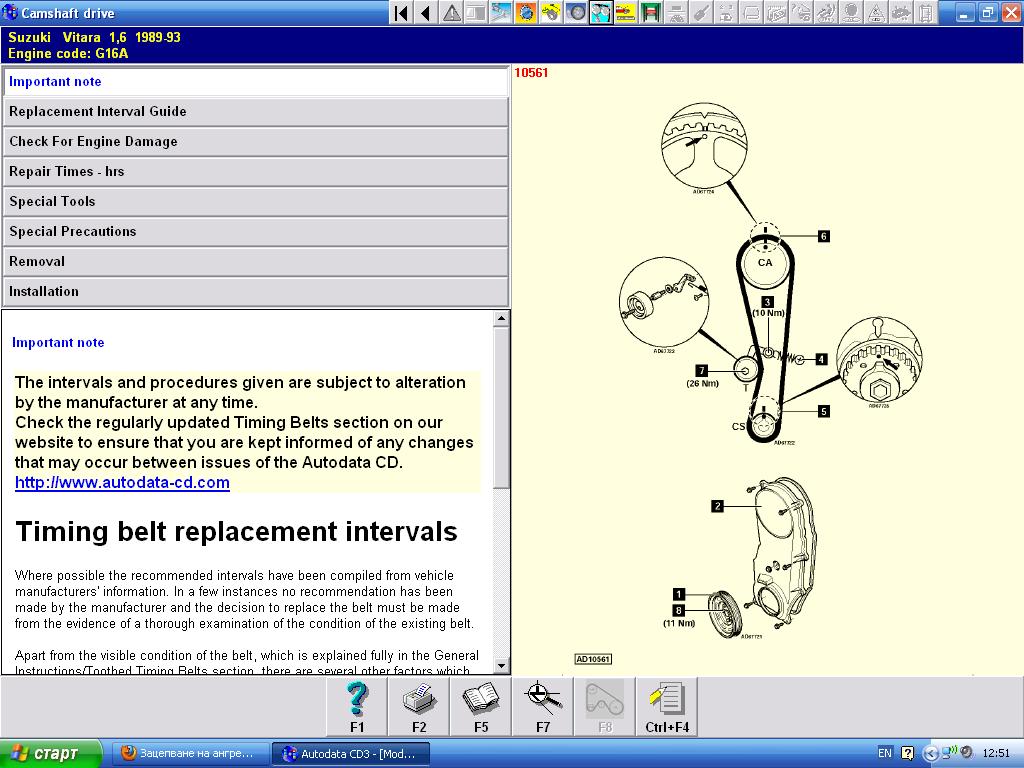This screenshot has height=768, width=1024.
Task: Open the Special Tools section
Action: [255, 201]
